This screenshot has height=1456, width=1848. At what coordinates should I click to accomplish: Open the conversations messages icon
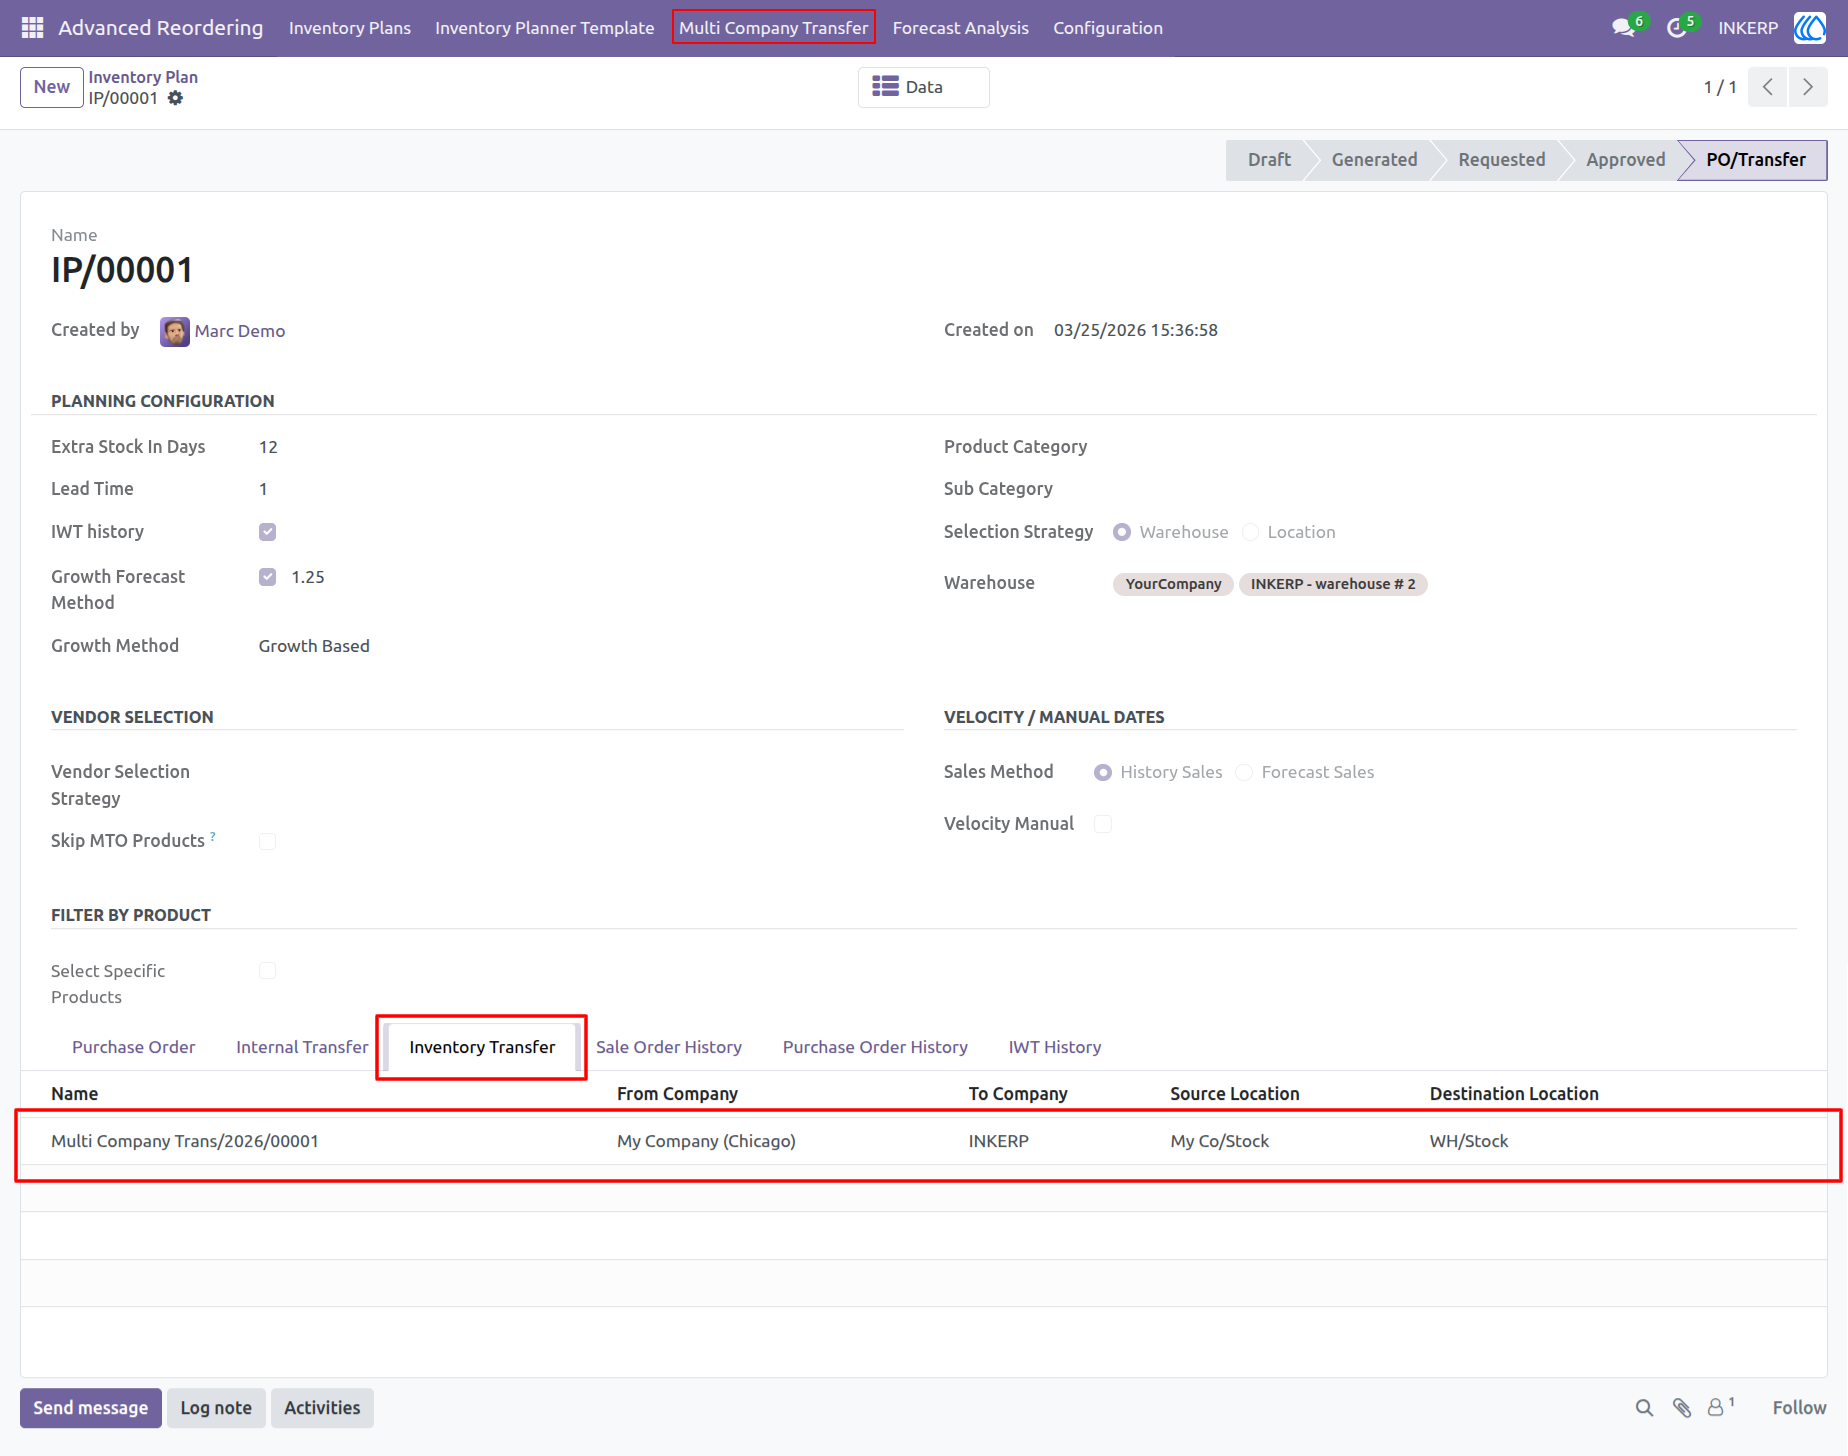click(x=1624, y=28)
